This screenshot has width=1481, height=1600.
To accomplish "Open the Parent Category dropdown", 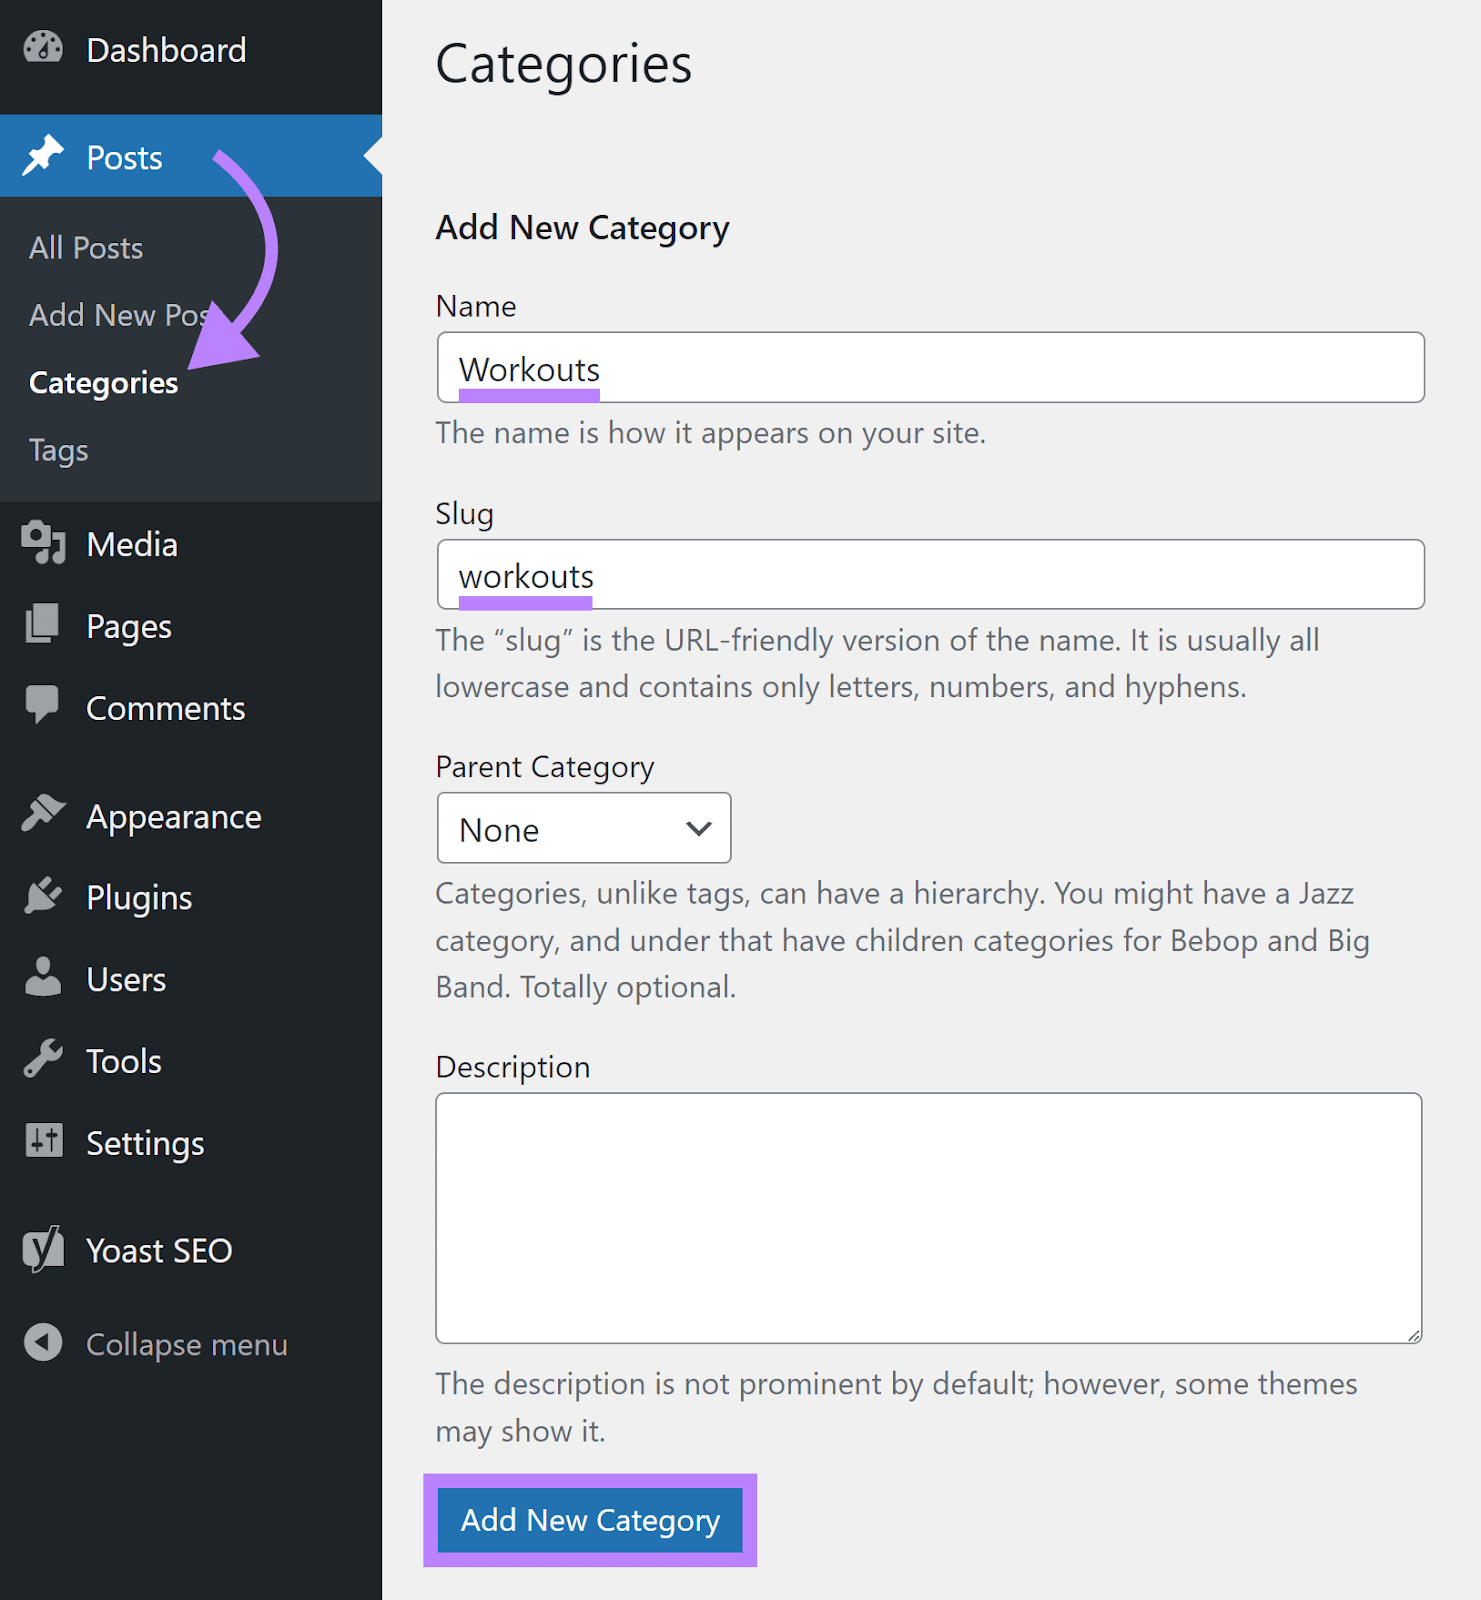I will click(584, 828).
